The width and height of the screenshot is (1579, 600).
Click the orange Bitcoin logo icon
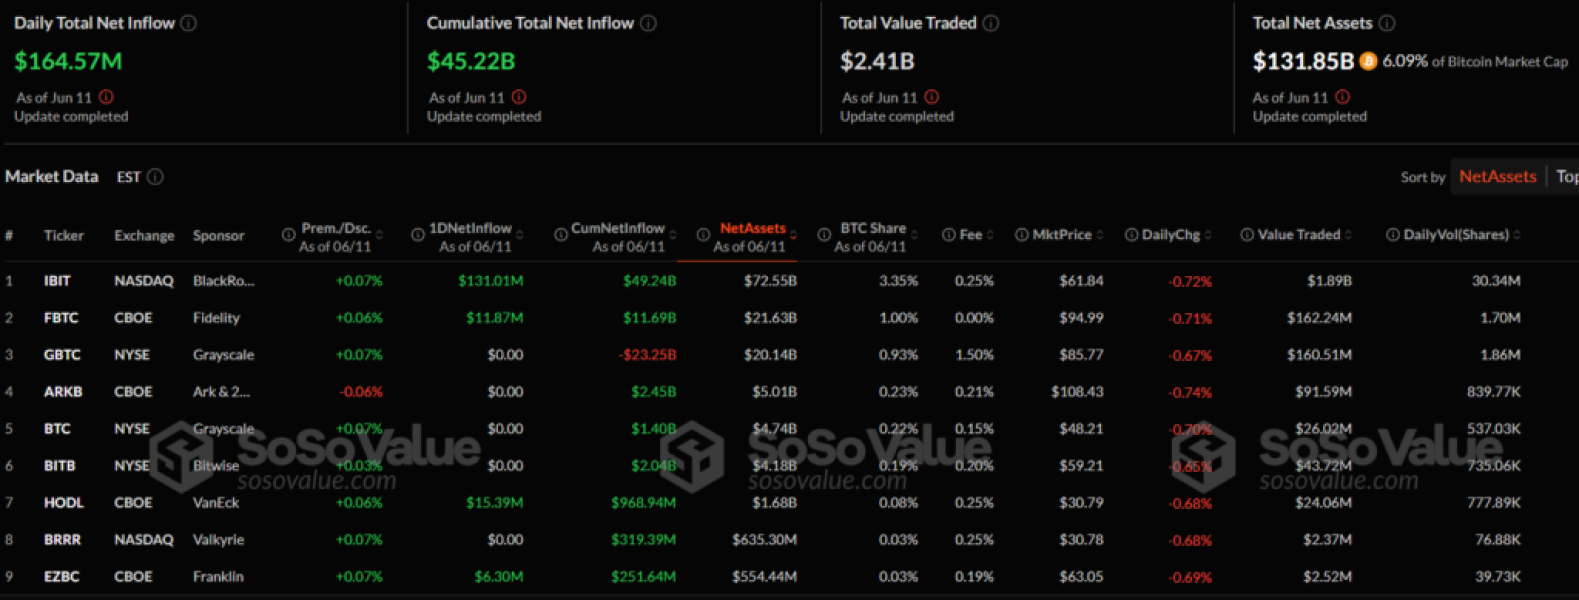pyautogui.click(x=1368, y=61)
